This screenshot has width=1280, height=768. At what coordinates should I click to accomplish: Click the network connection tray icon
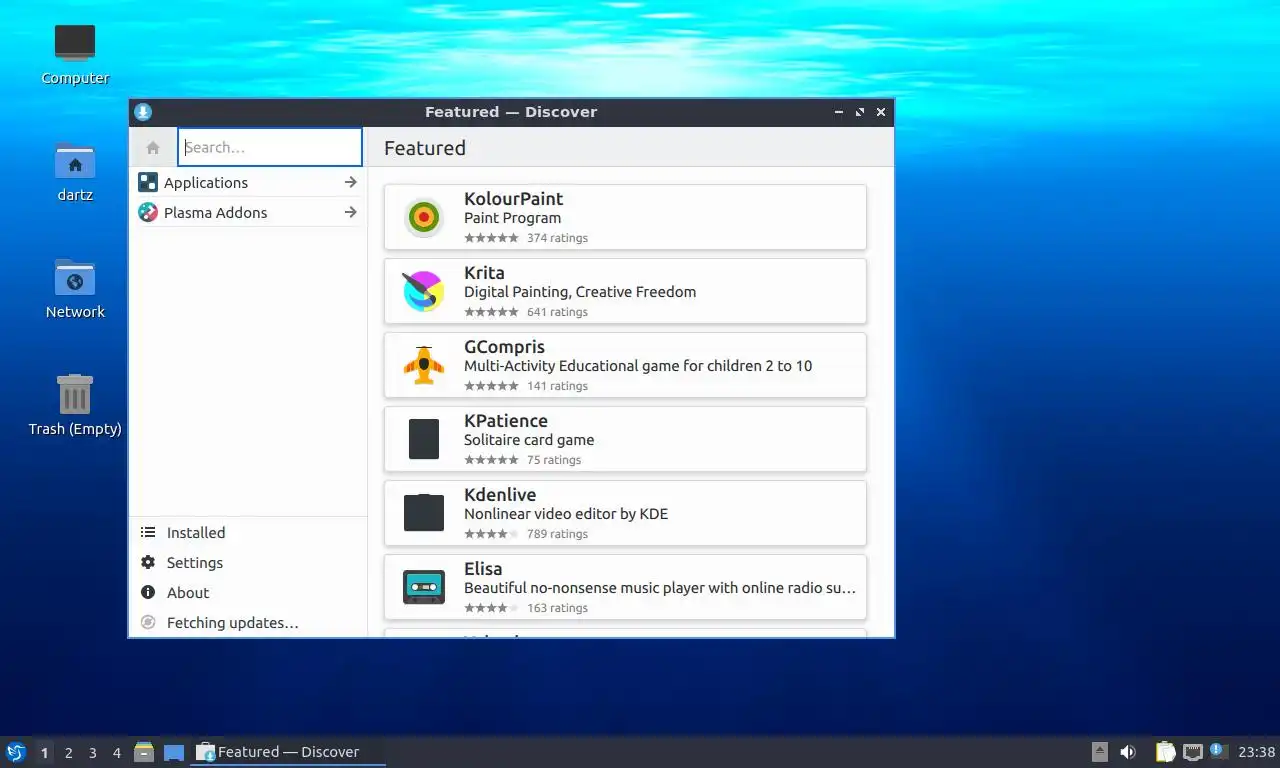[x=1192, y=752]
